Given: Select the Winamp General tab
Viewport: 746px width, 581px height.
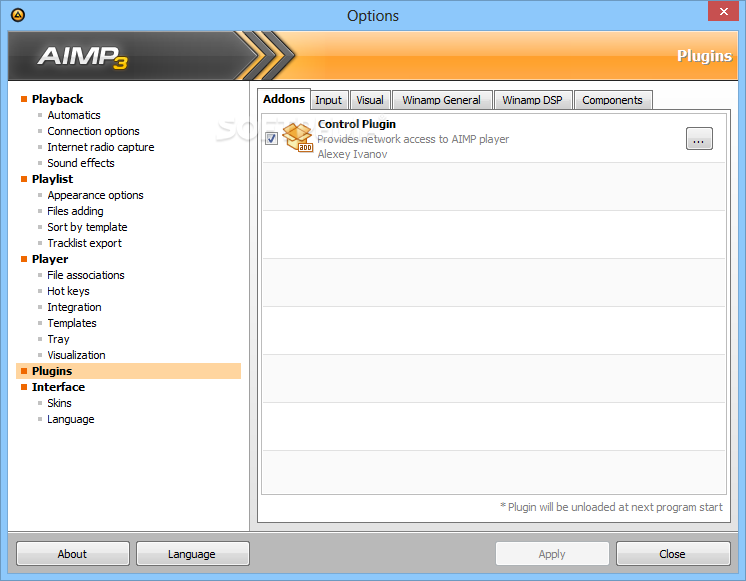Looking at the screenshot, I should 442,100.
